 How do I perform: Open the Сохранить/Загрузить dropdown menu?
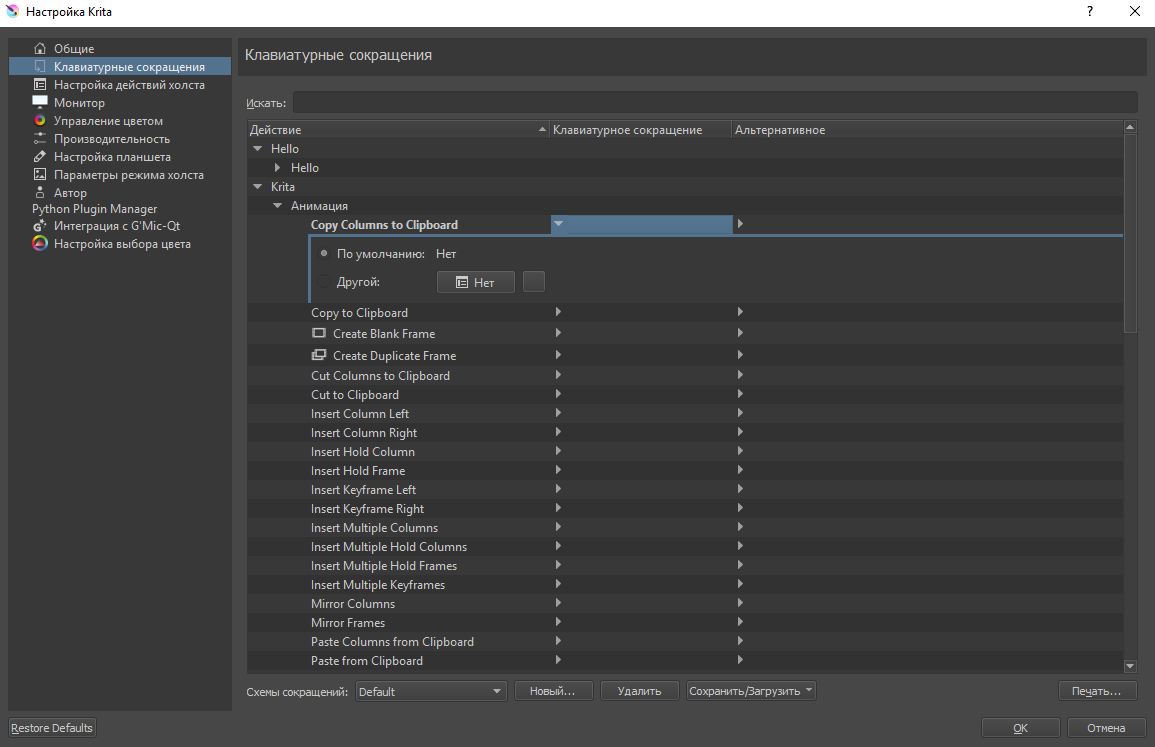751,691
